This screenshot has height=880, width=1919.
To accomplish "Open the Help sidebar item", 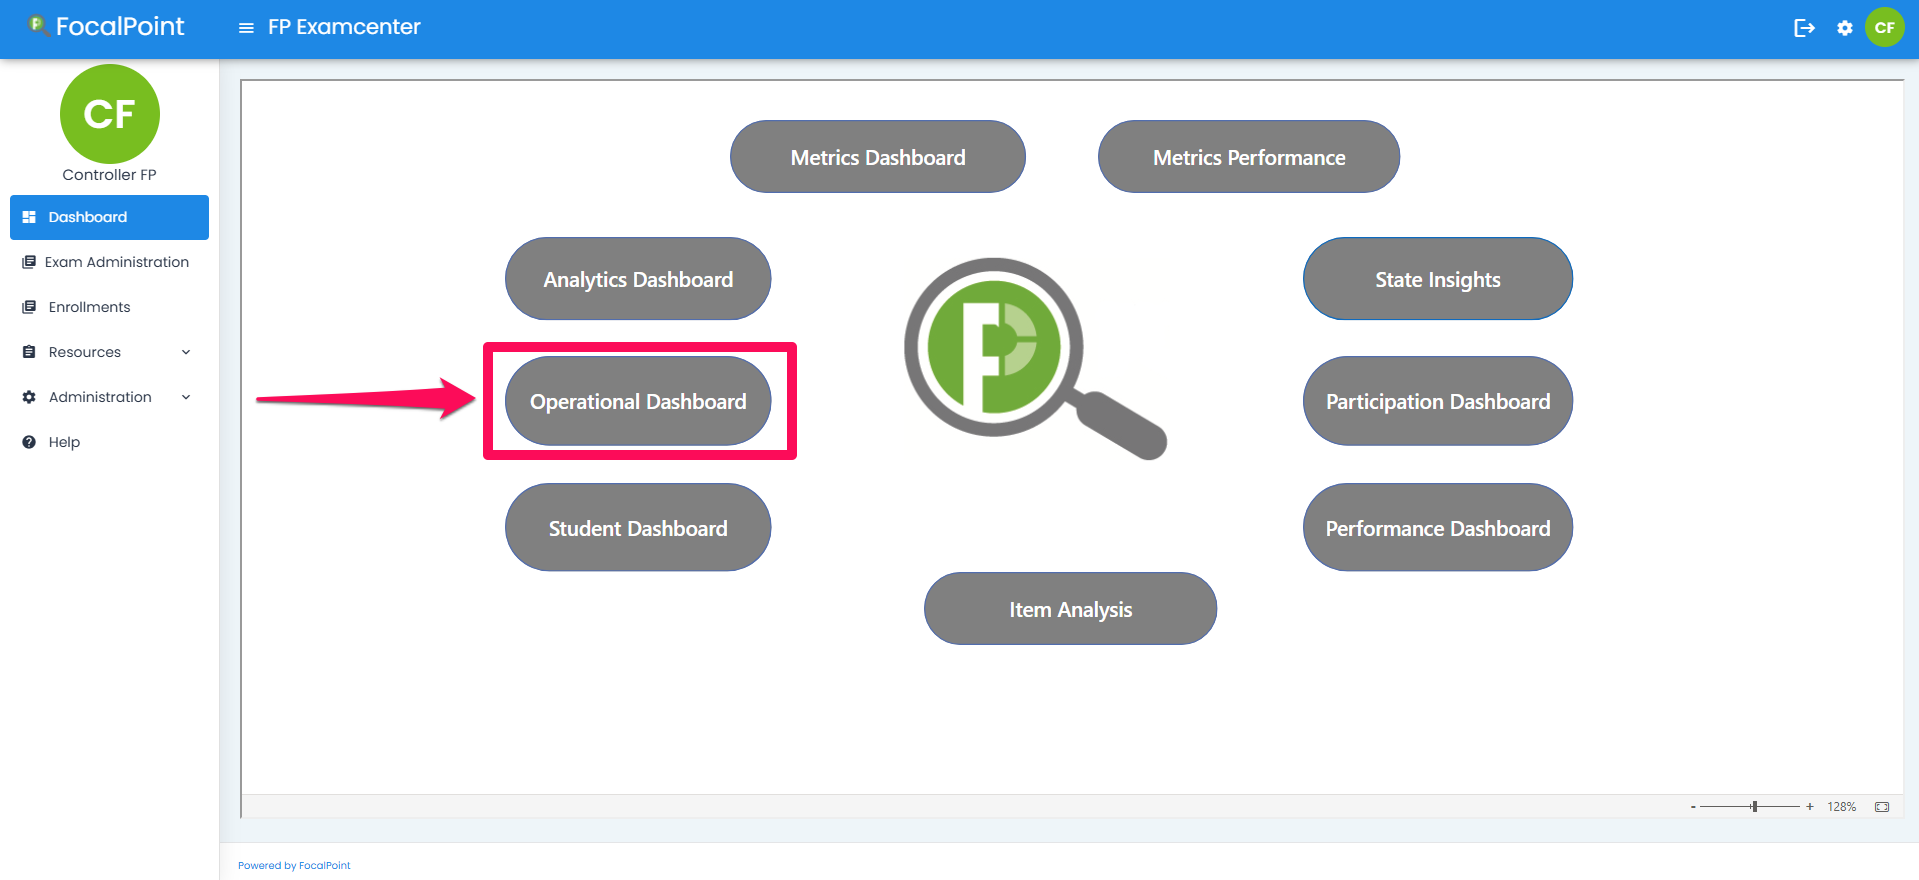I will tap(109, 442).
